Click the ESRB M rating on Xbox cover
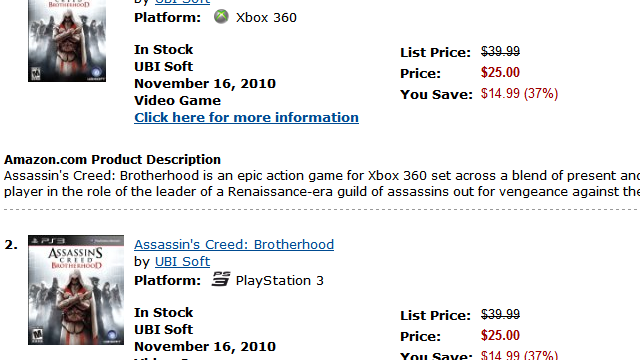 tap(36, 74)
